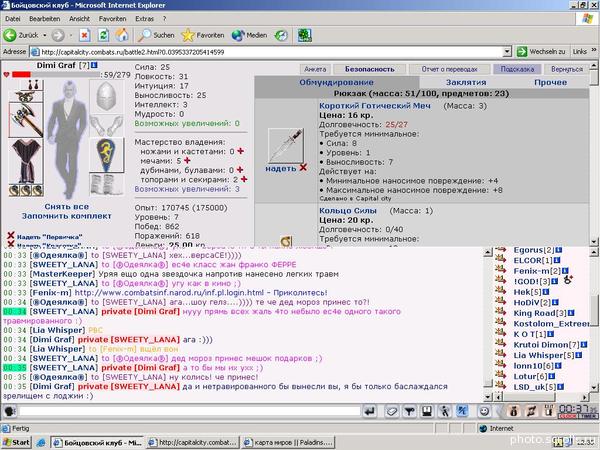Viewport: 600px width, 450px height.
Task: Click the надеть link under the sword
Action: point(281,168)
